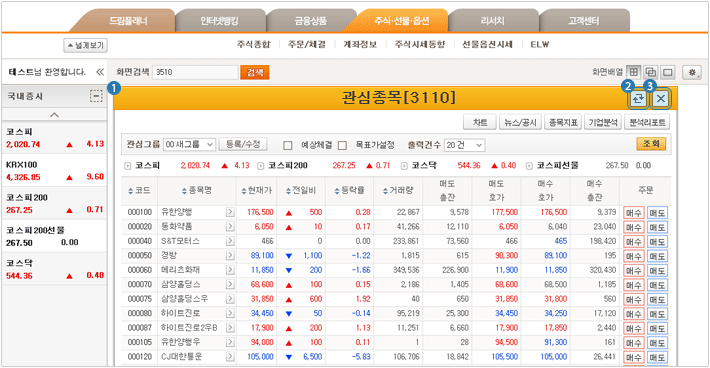Open 주식종합 submenu

coord(254,44)
